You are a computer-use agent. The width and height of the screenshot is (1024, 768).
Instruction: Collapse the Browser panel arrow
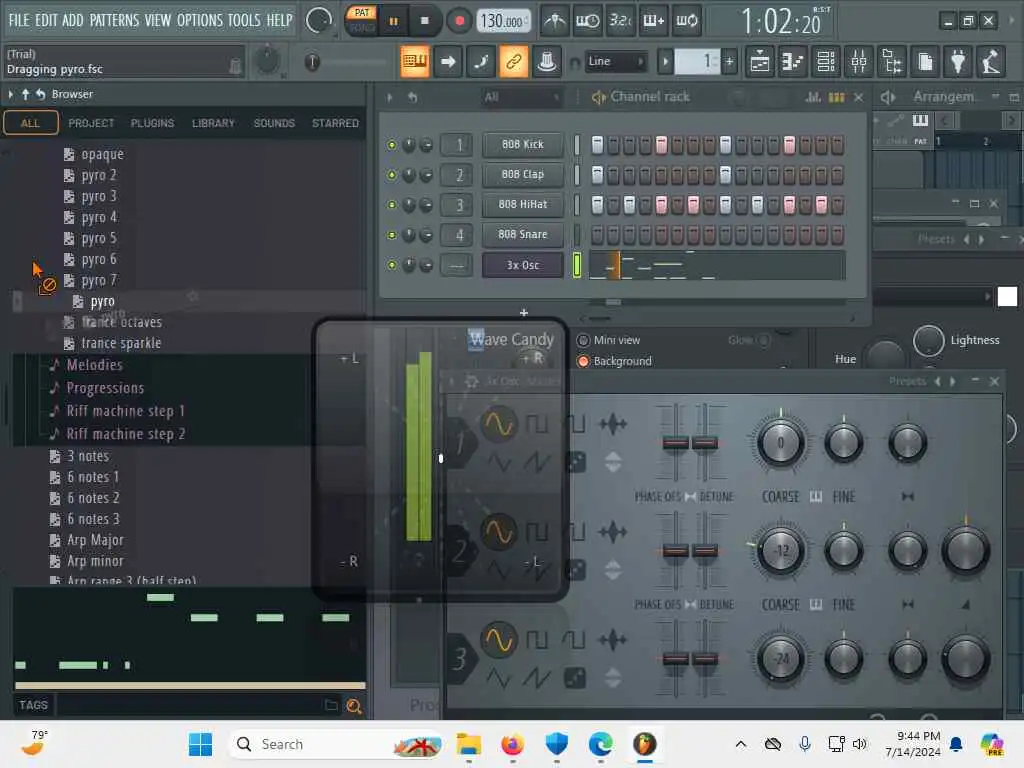tap(10, 95)
